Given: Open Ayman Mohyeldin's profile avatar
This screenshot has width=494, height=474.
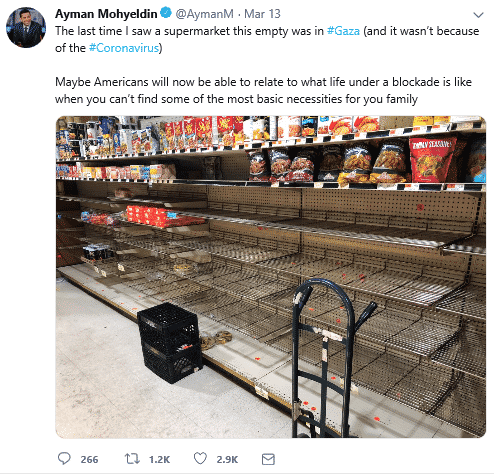Looking at the screenshot, I should coord(26,27).
